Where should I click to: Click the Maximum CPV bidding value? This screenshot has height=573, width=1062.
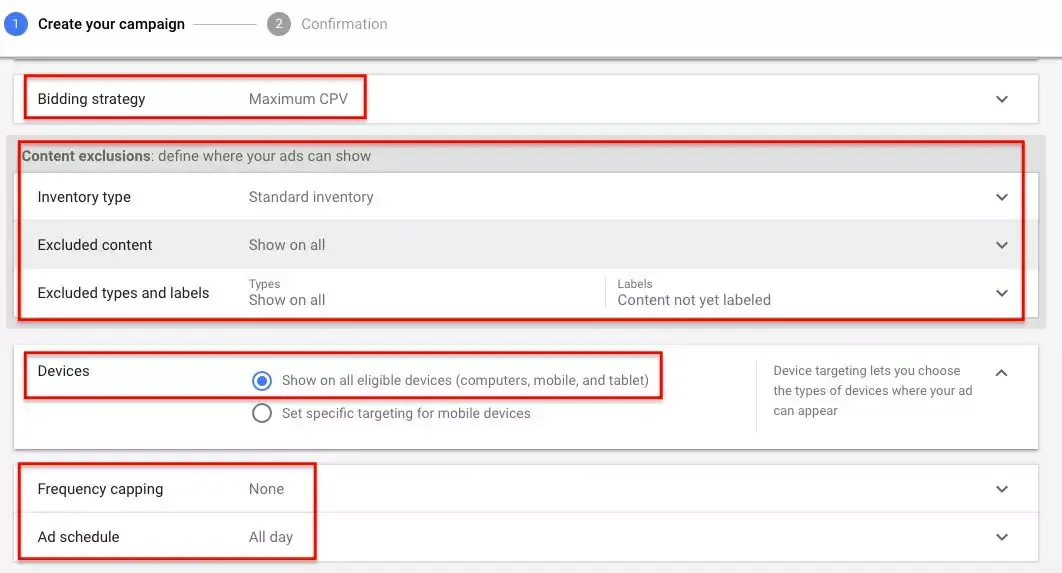298,99
